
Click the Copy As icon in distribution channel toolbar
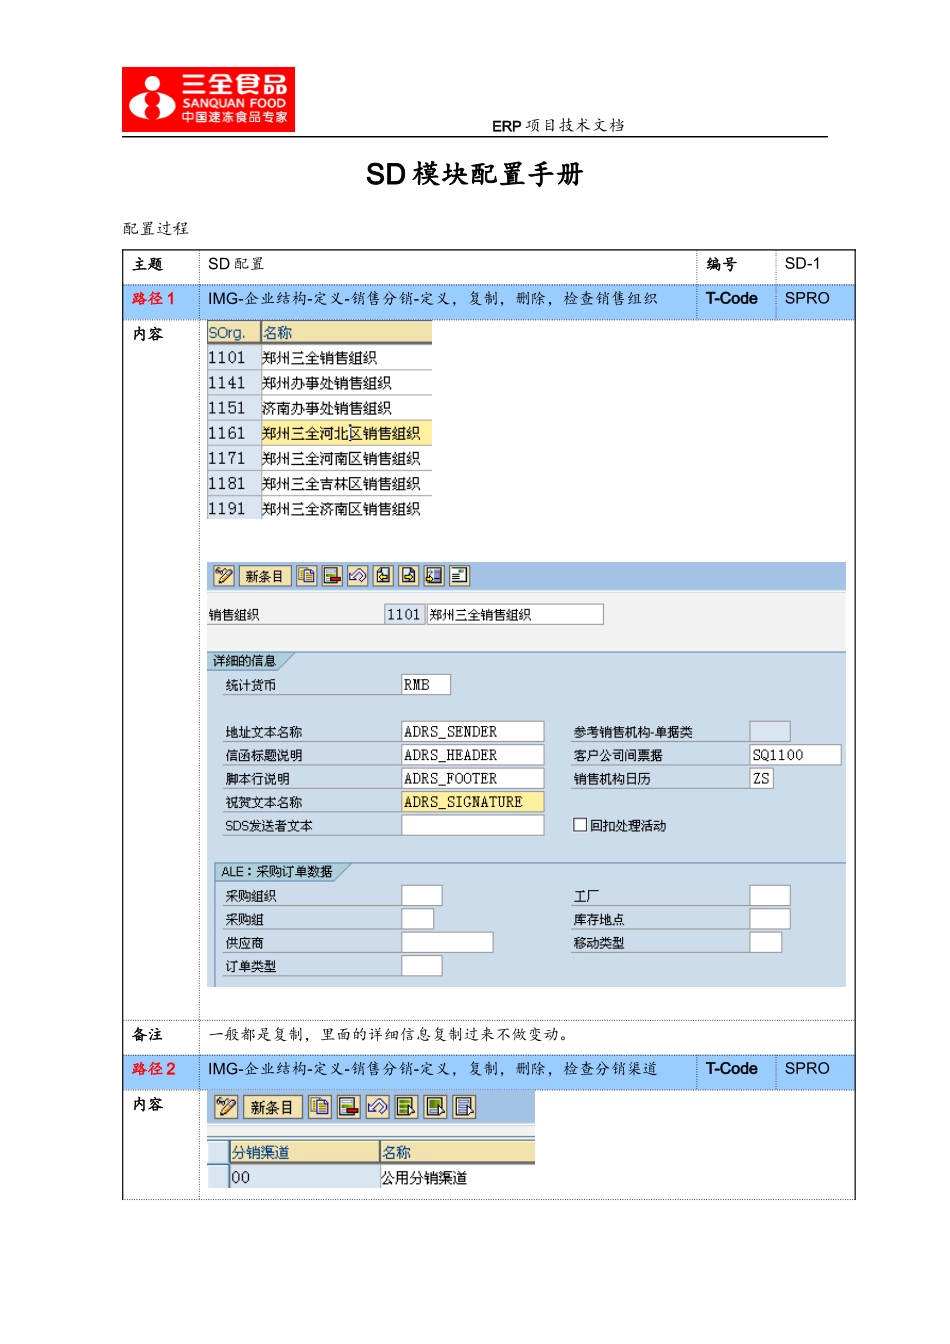point(319,1107)
